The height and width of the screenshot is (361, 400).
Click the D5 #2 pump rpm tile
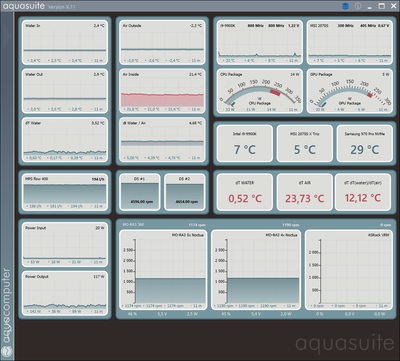[185, 192]
